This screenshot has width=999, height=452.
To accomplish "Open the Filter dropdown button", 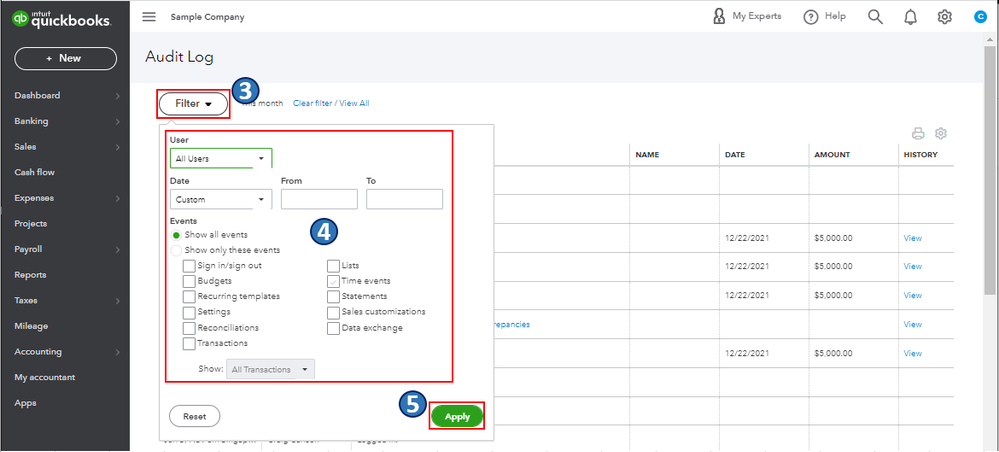I will [194, 103].
